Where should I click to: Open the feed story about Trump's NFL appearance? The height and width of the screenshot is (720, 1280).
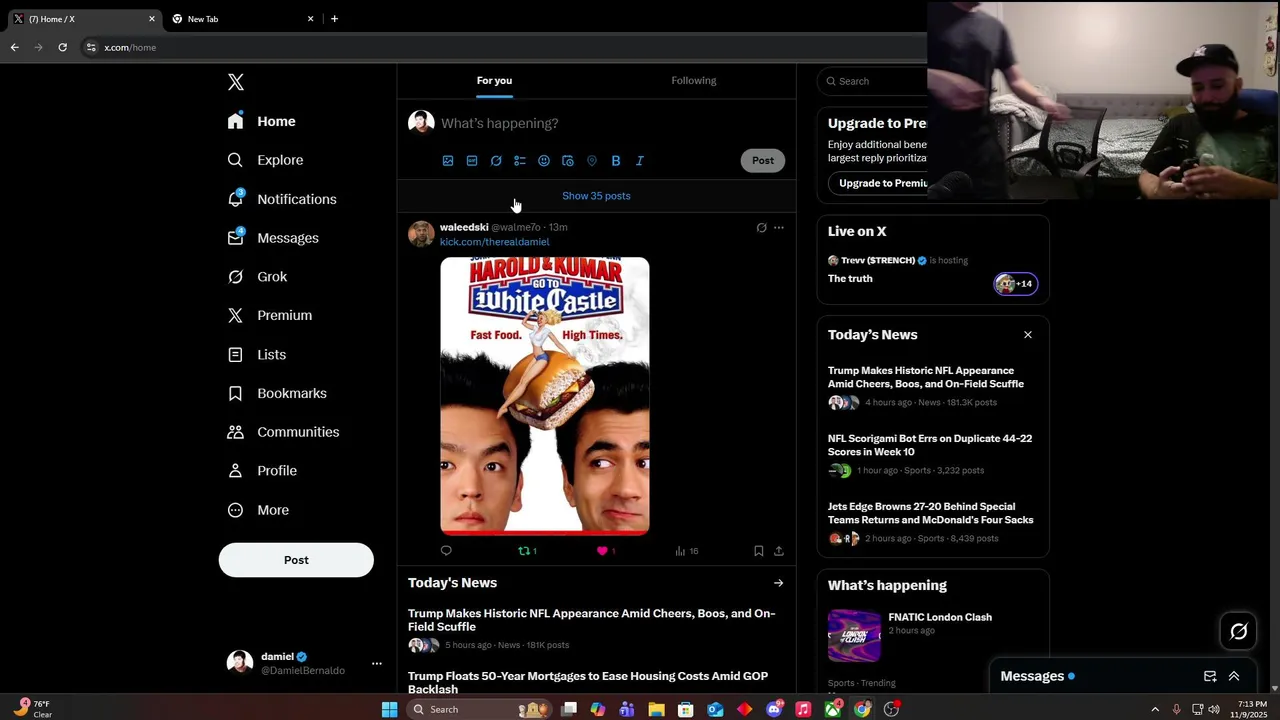[596, 631]
